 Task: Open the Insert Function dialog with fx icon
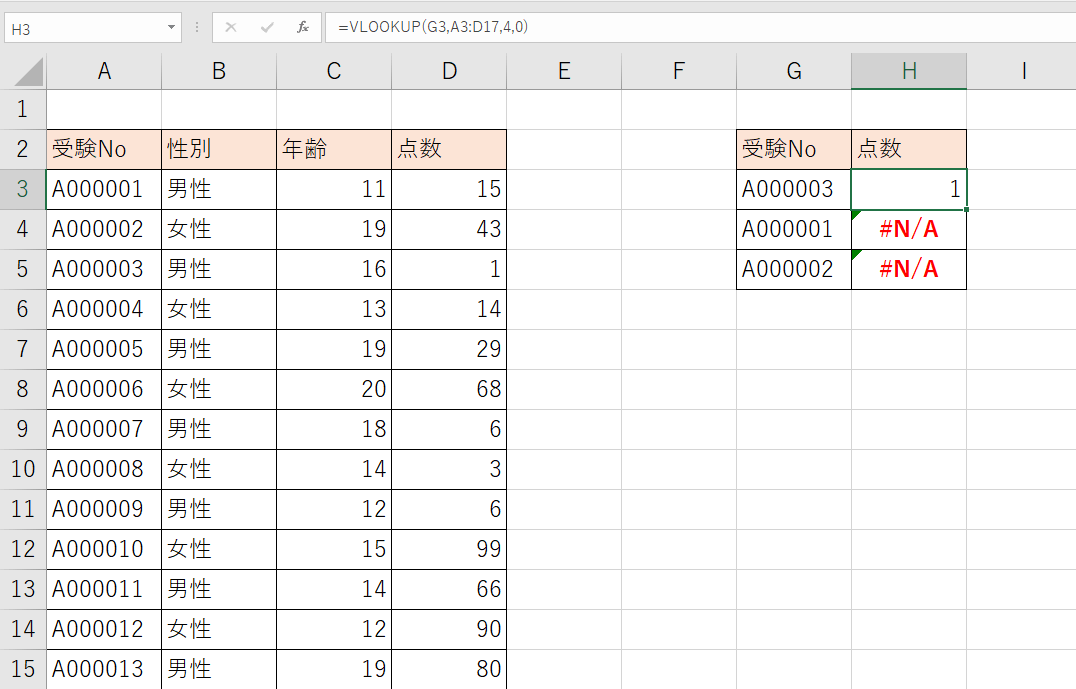303,27
